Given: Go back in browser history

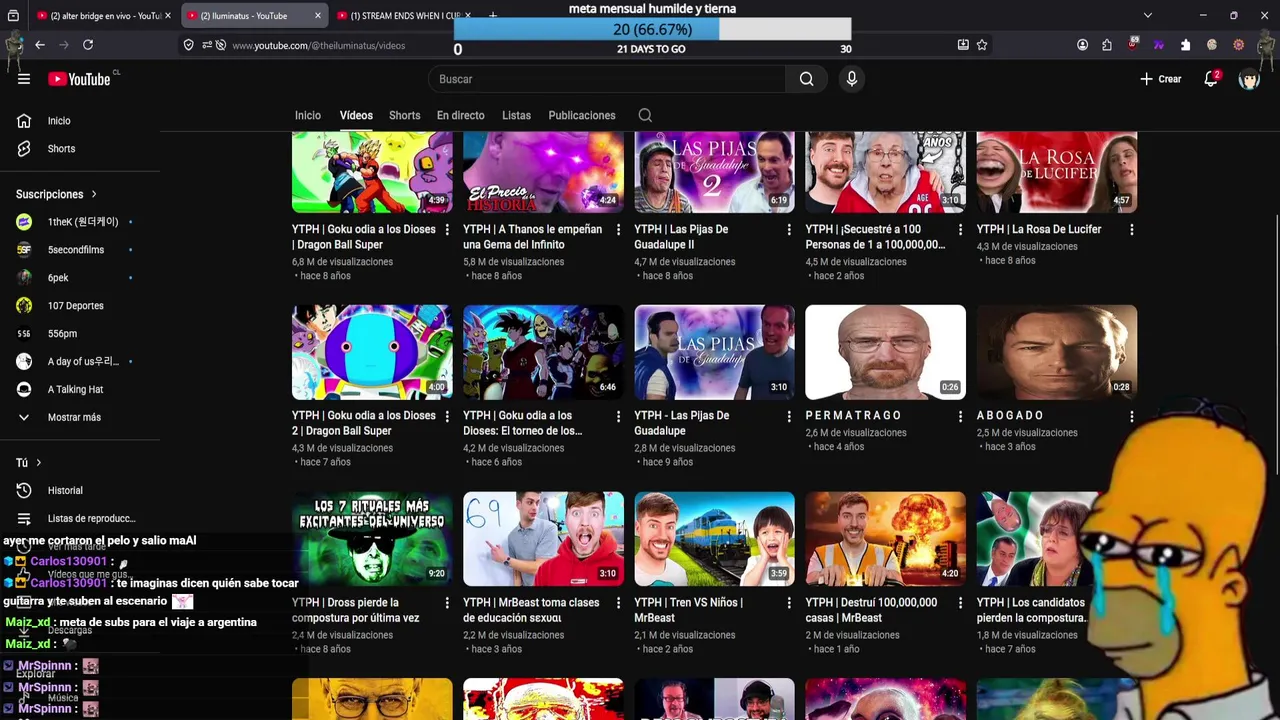Looking at the screenshot, I should pyautogui.click(x=40, y=45).
